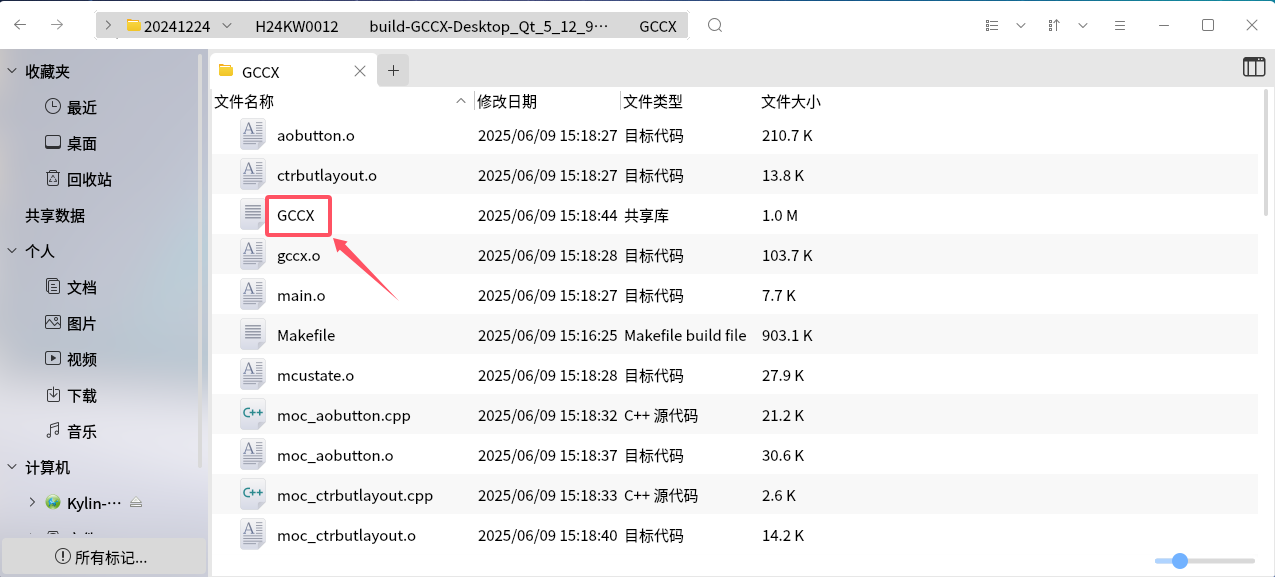Screen dimensions: 1275x577
Task: Open search using the magnifier icon
Action: point(714,25)
